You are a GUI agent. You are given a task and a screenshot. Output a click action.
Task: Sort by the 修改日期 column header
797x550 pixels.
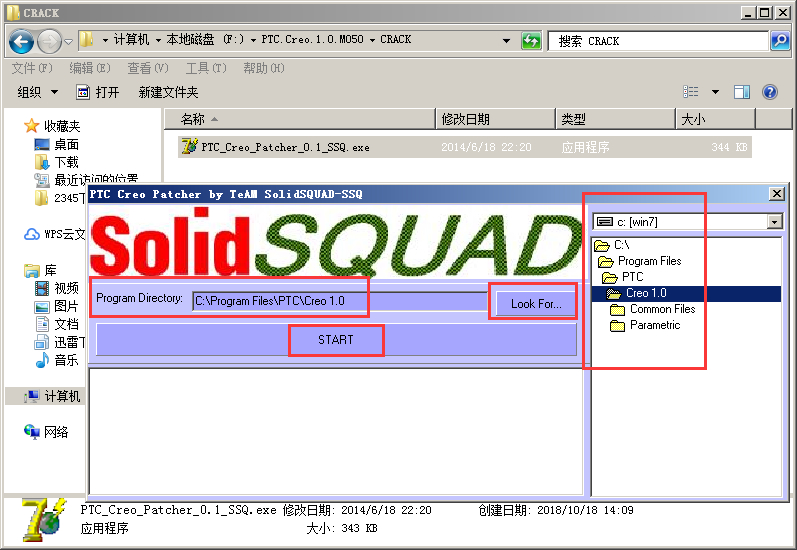point(496,119)
